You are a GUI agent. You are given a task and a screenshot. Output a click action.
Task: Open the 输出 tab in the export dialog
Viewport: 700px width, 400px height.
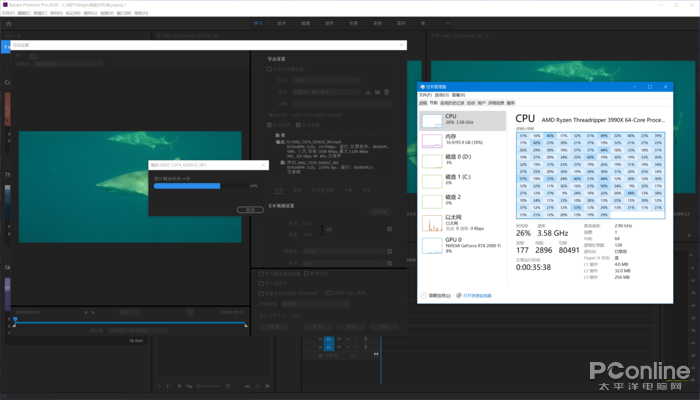33,55
